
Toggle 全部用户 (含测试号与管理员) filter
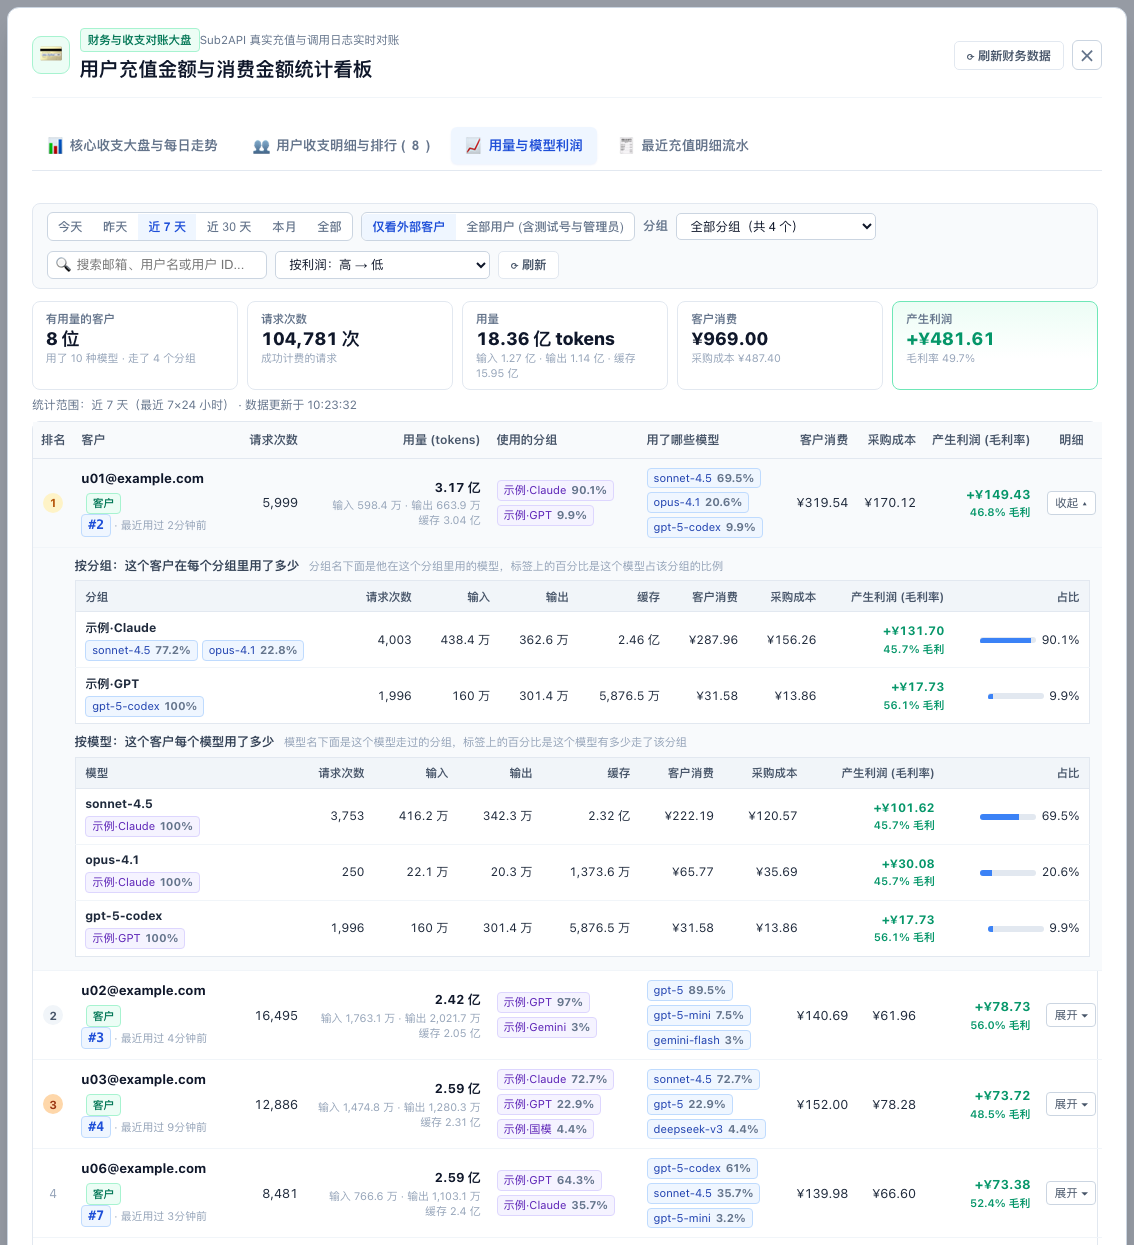(x=545, y=227)
